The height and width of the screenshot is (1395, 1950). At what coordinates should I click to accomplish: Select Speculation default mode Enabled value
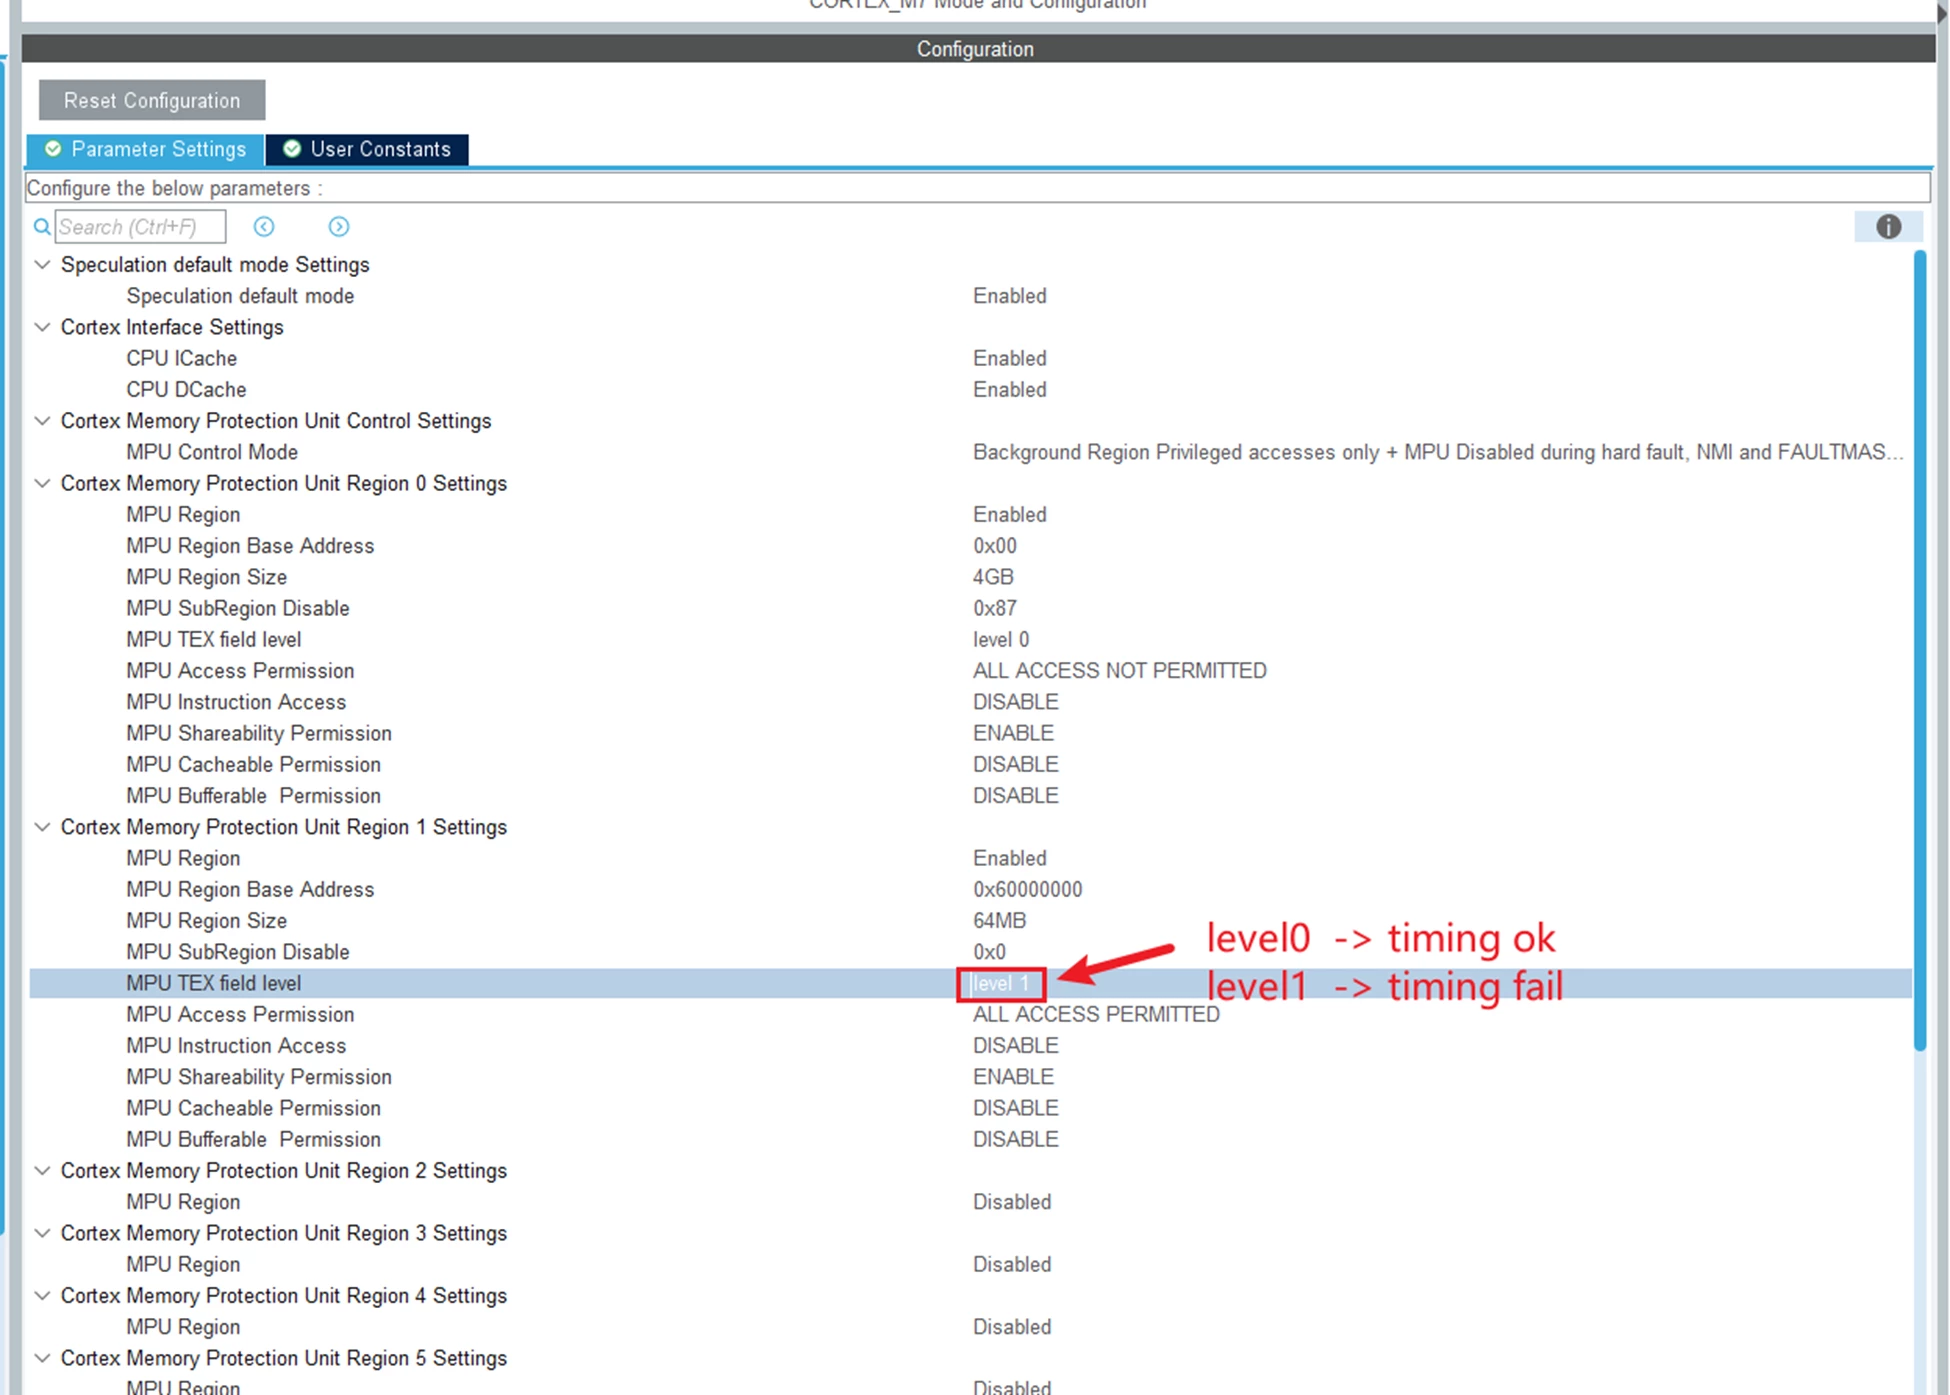point(1010,296)
